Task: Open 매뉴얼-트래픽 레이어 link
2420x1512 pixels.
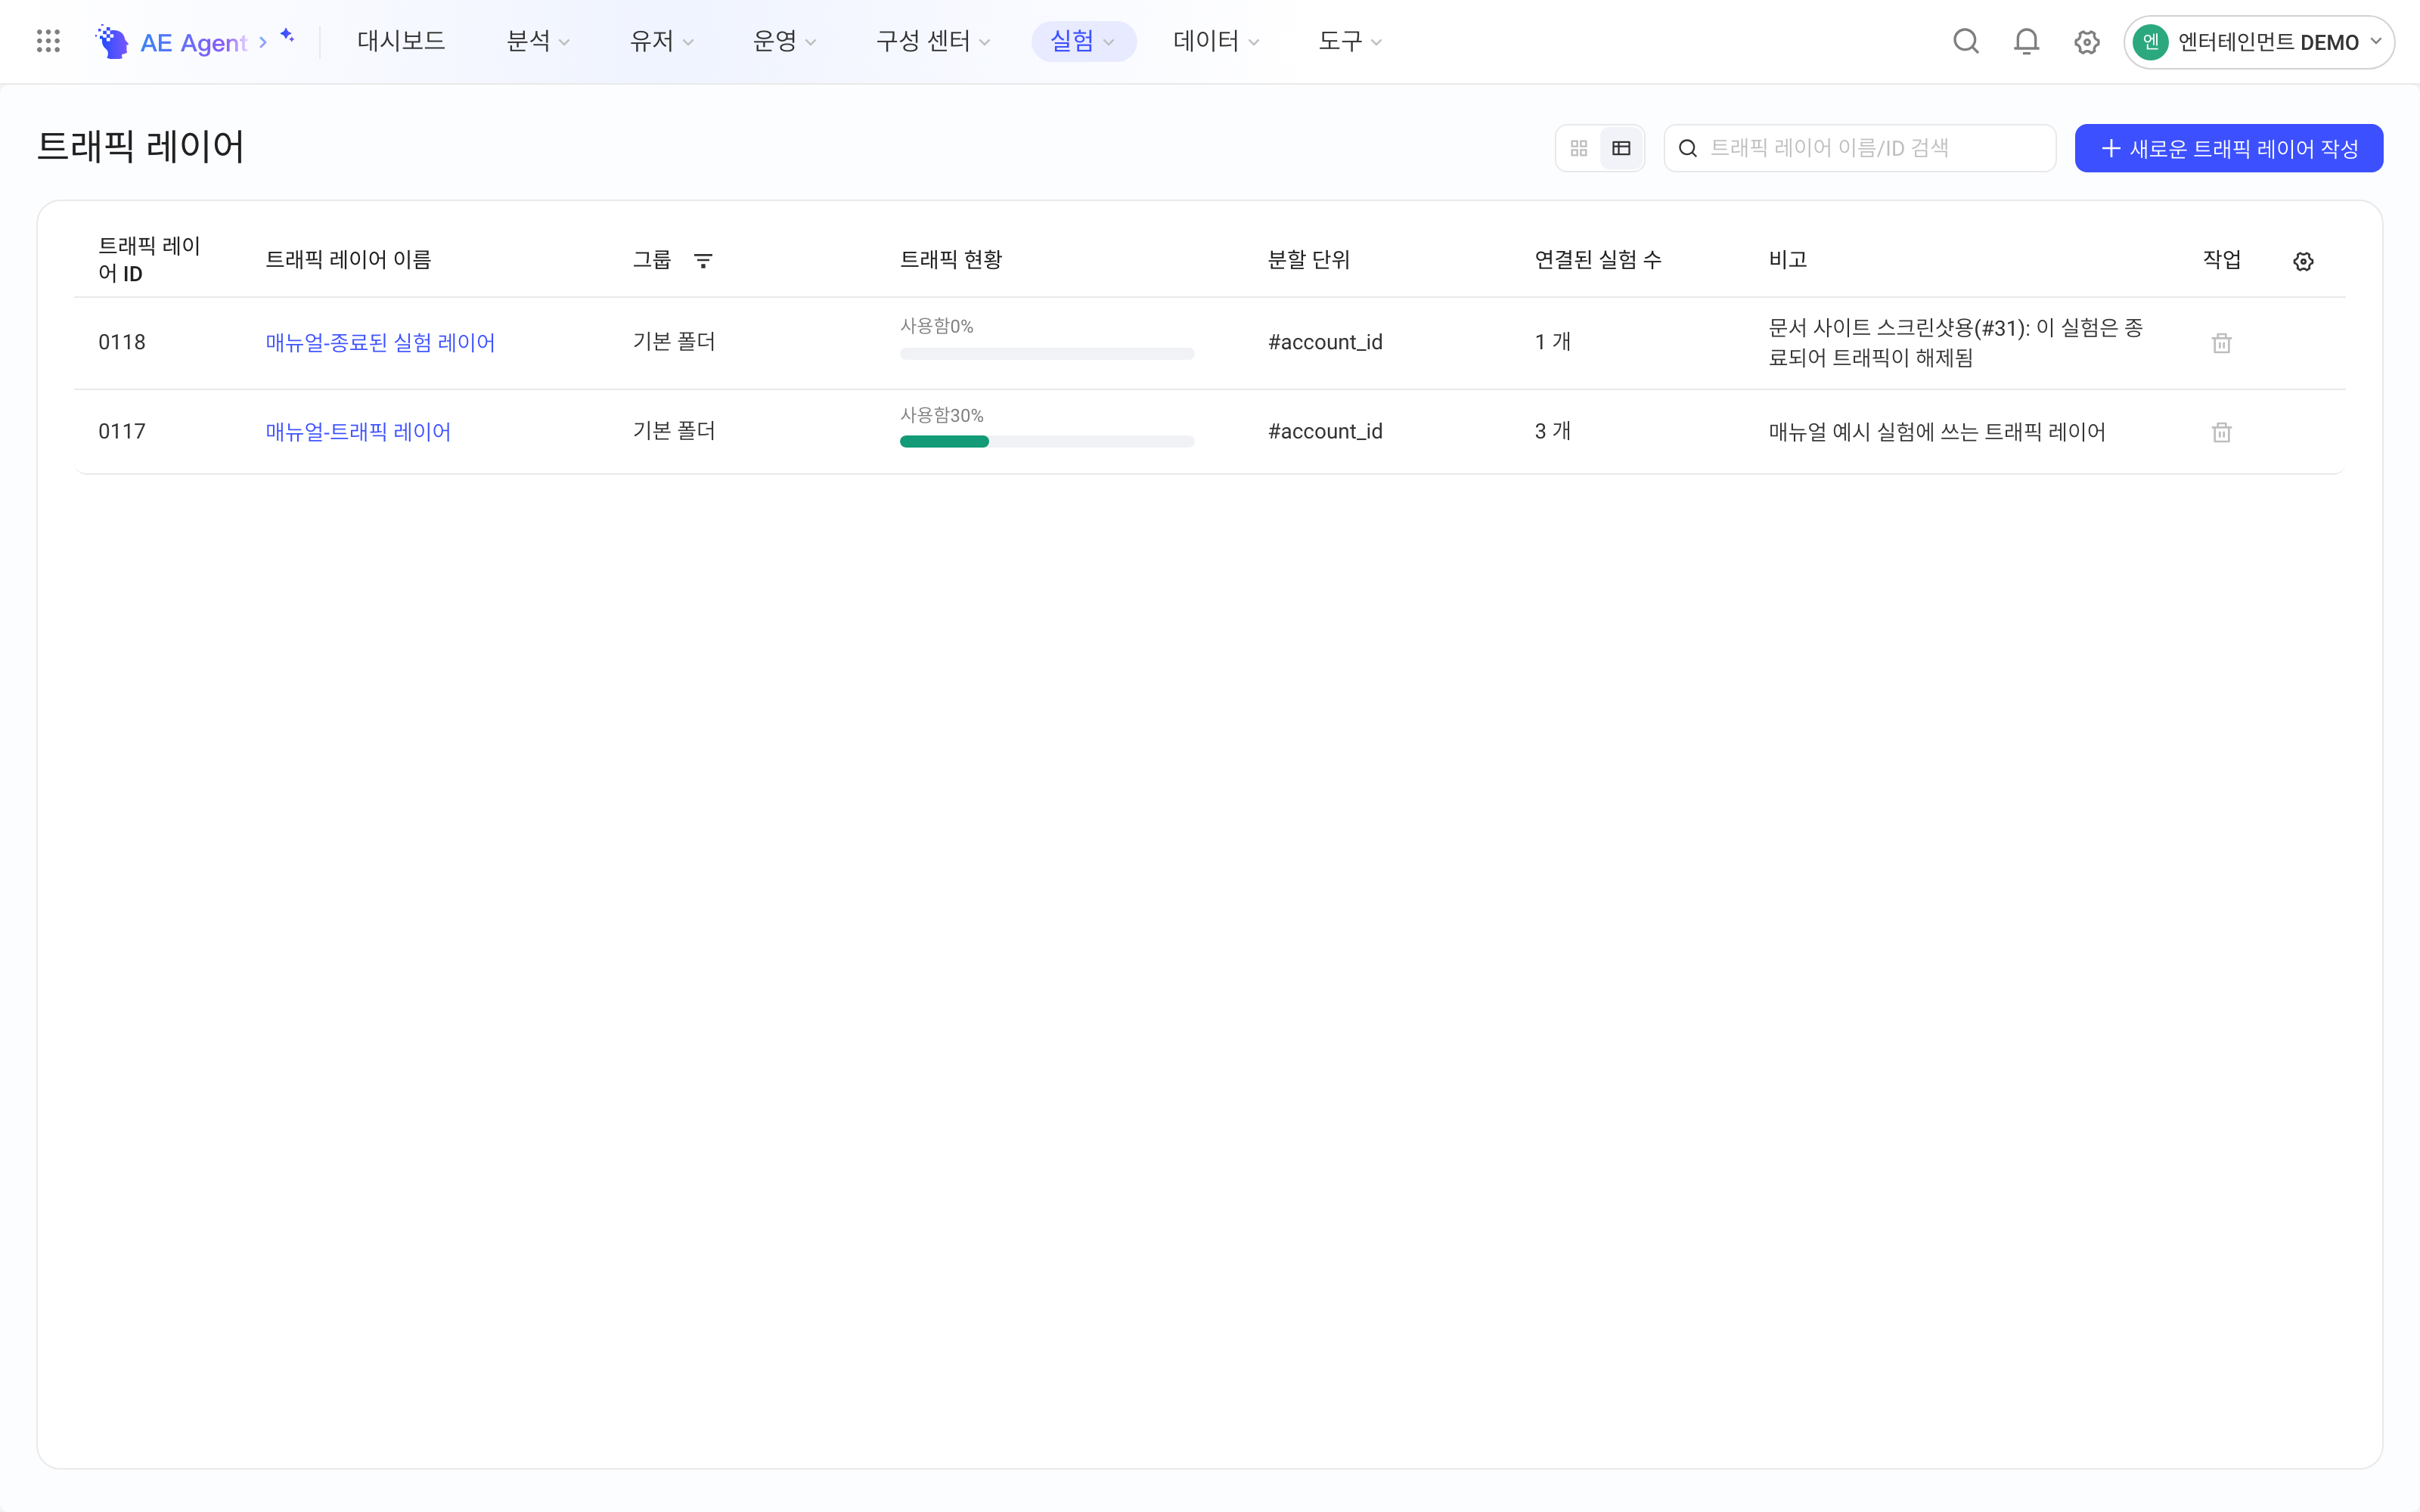Action: tap(358, 432)
